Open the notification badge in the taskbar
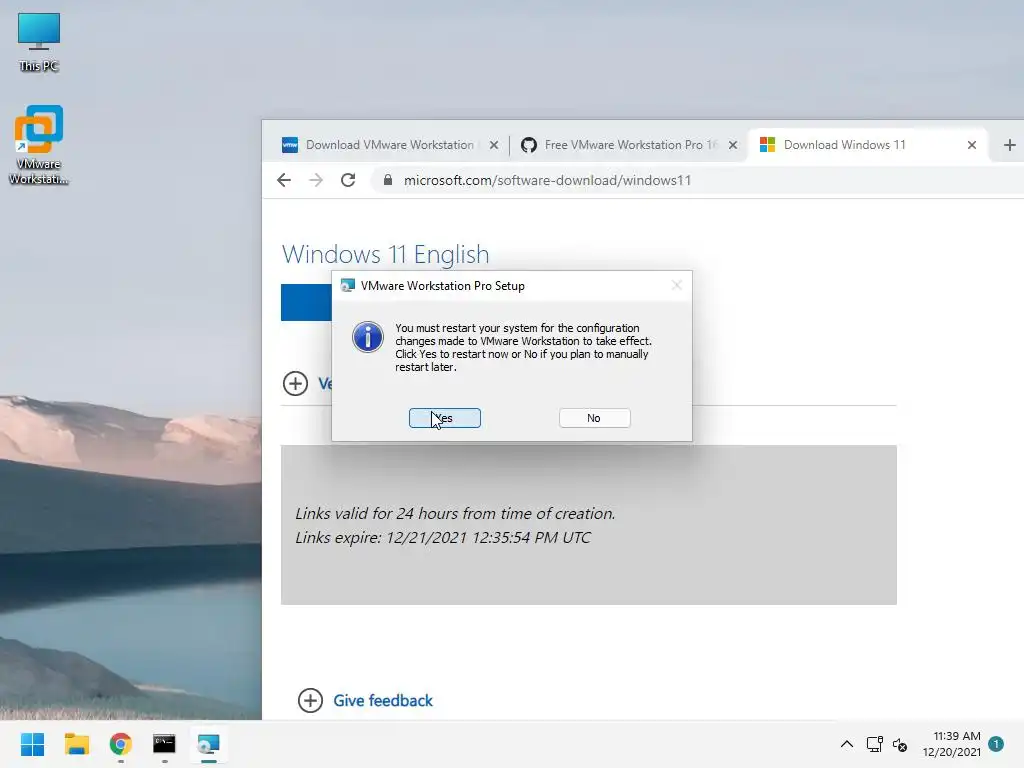The height and width of the screenshot is (768, 1024). click(x=996, y=744)
